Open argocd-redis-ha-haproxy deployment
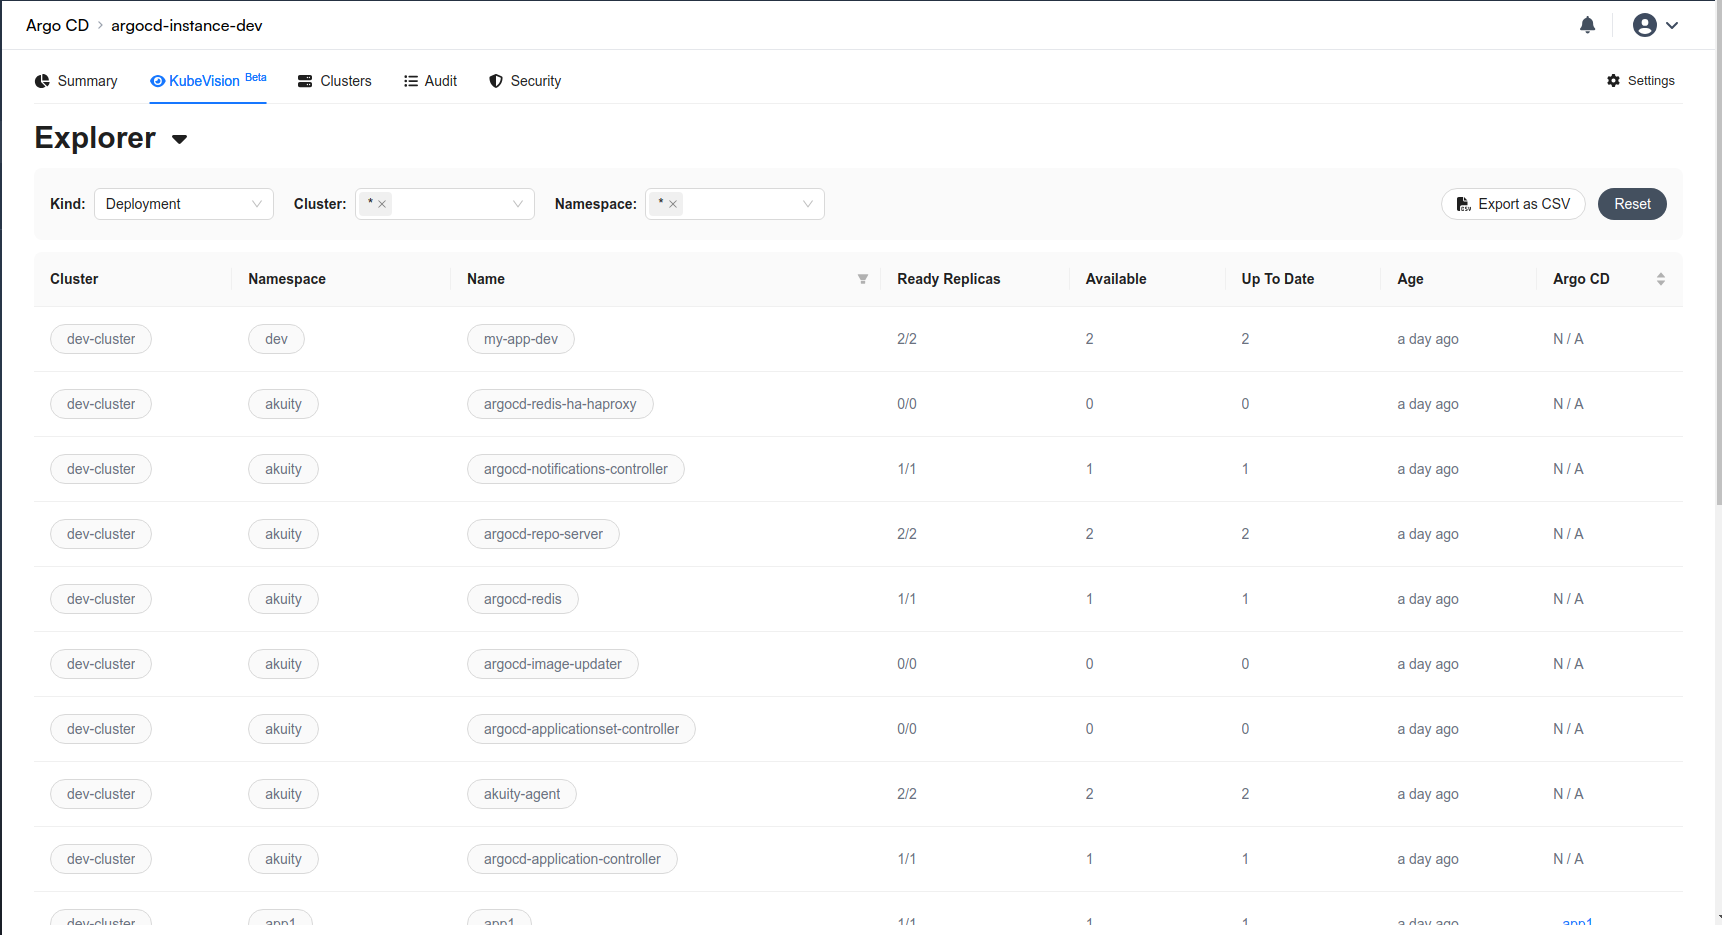 [x=560, y=404]
